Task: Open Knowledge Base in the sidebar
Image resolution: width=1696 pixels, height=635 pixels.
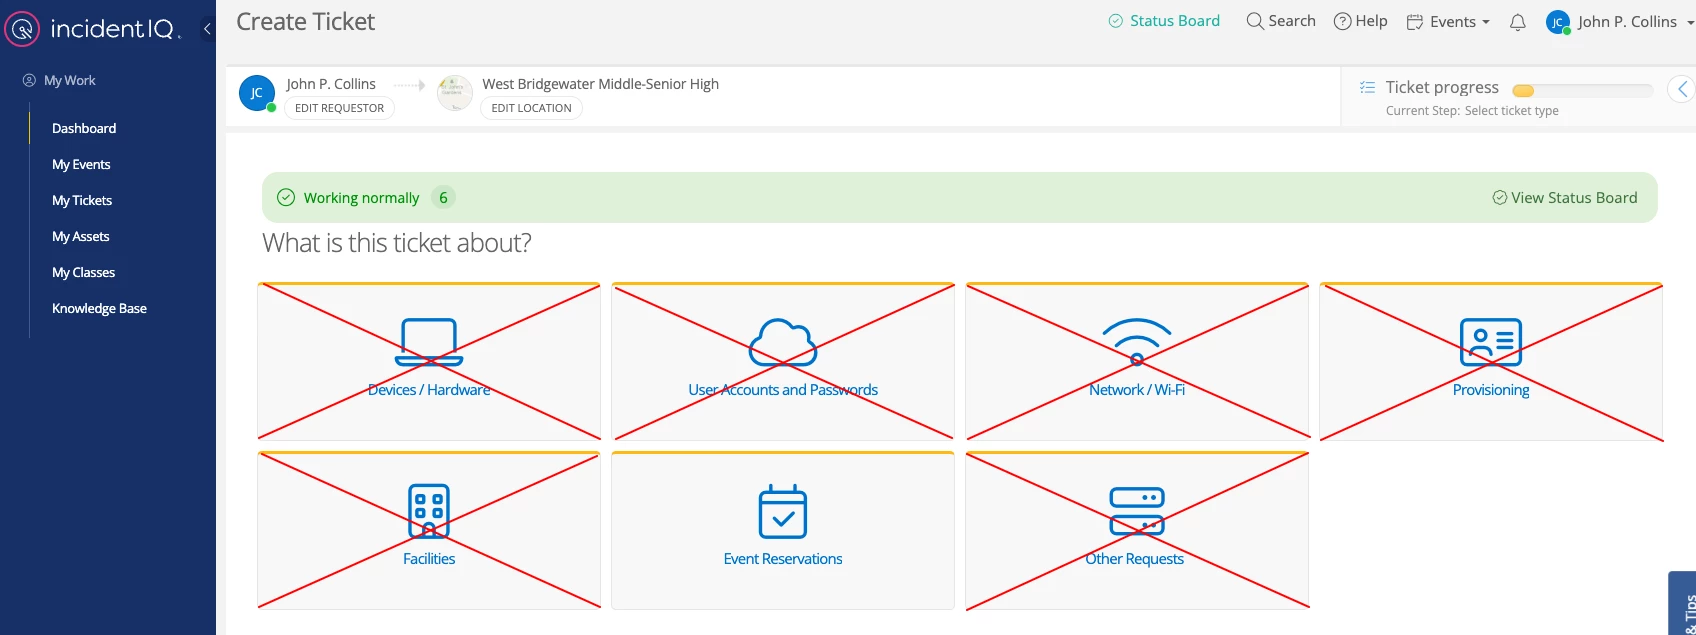Action: pyautogui.click(x=99, y=308)
